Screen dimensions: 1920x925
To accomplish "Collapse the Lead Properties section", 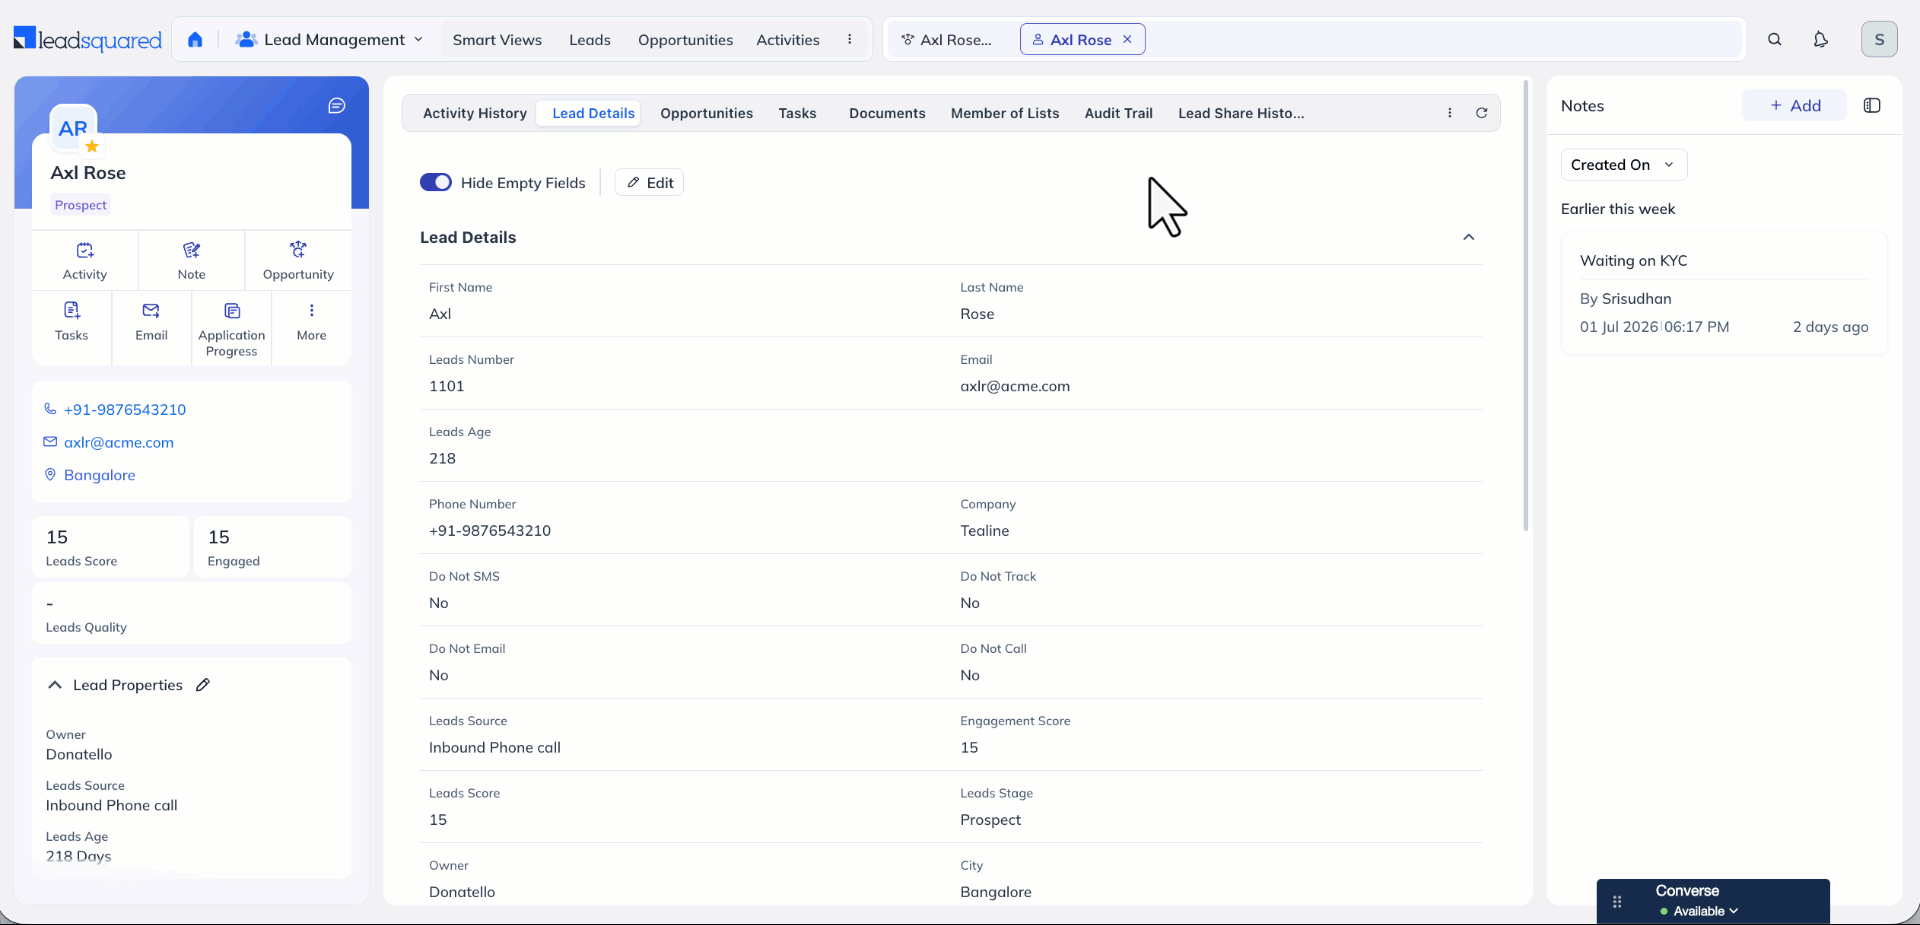I will pyautogui.click(x=55, y=685).
